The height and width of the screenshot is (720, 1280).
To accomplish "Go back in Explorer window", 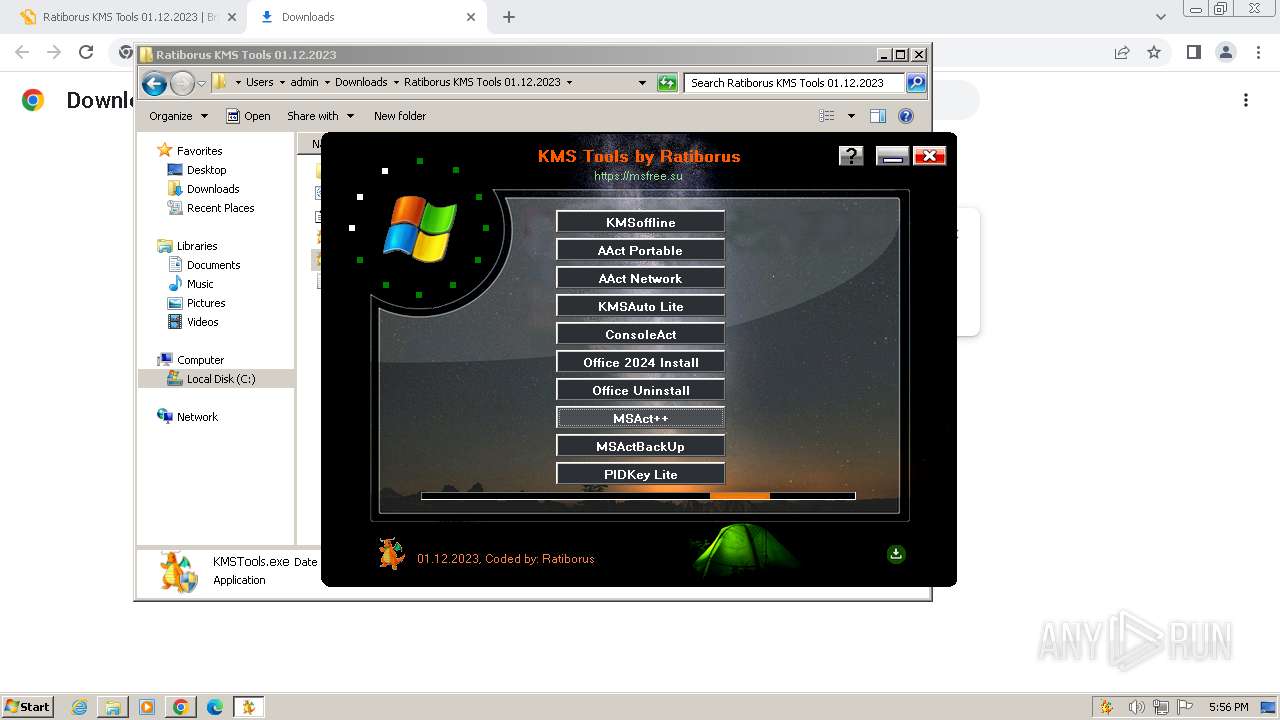I will point(154,83).
